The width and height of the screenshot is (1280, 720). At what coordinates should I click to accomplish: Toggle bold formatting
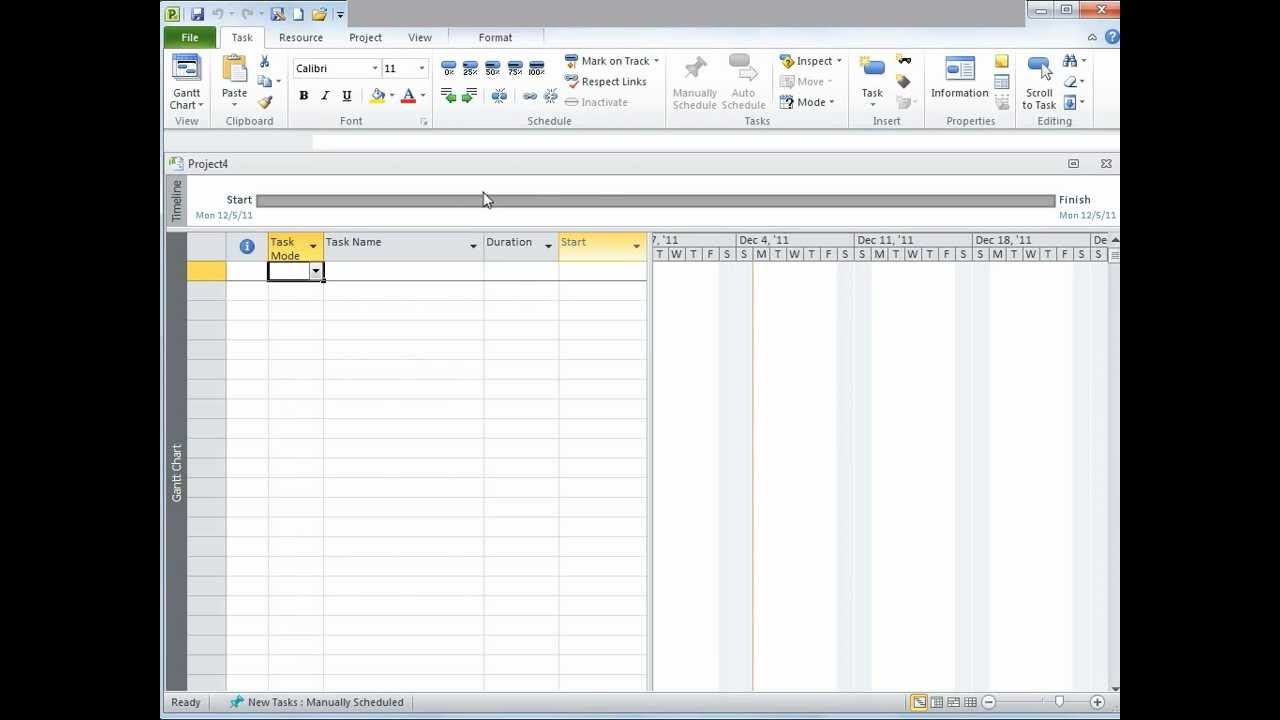[x=303, y=96]
